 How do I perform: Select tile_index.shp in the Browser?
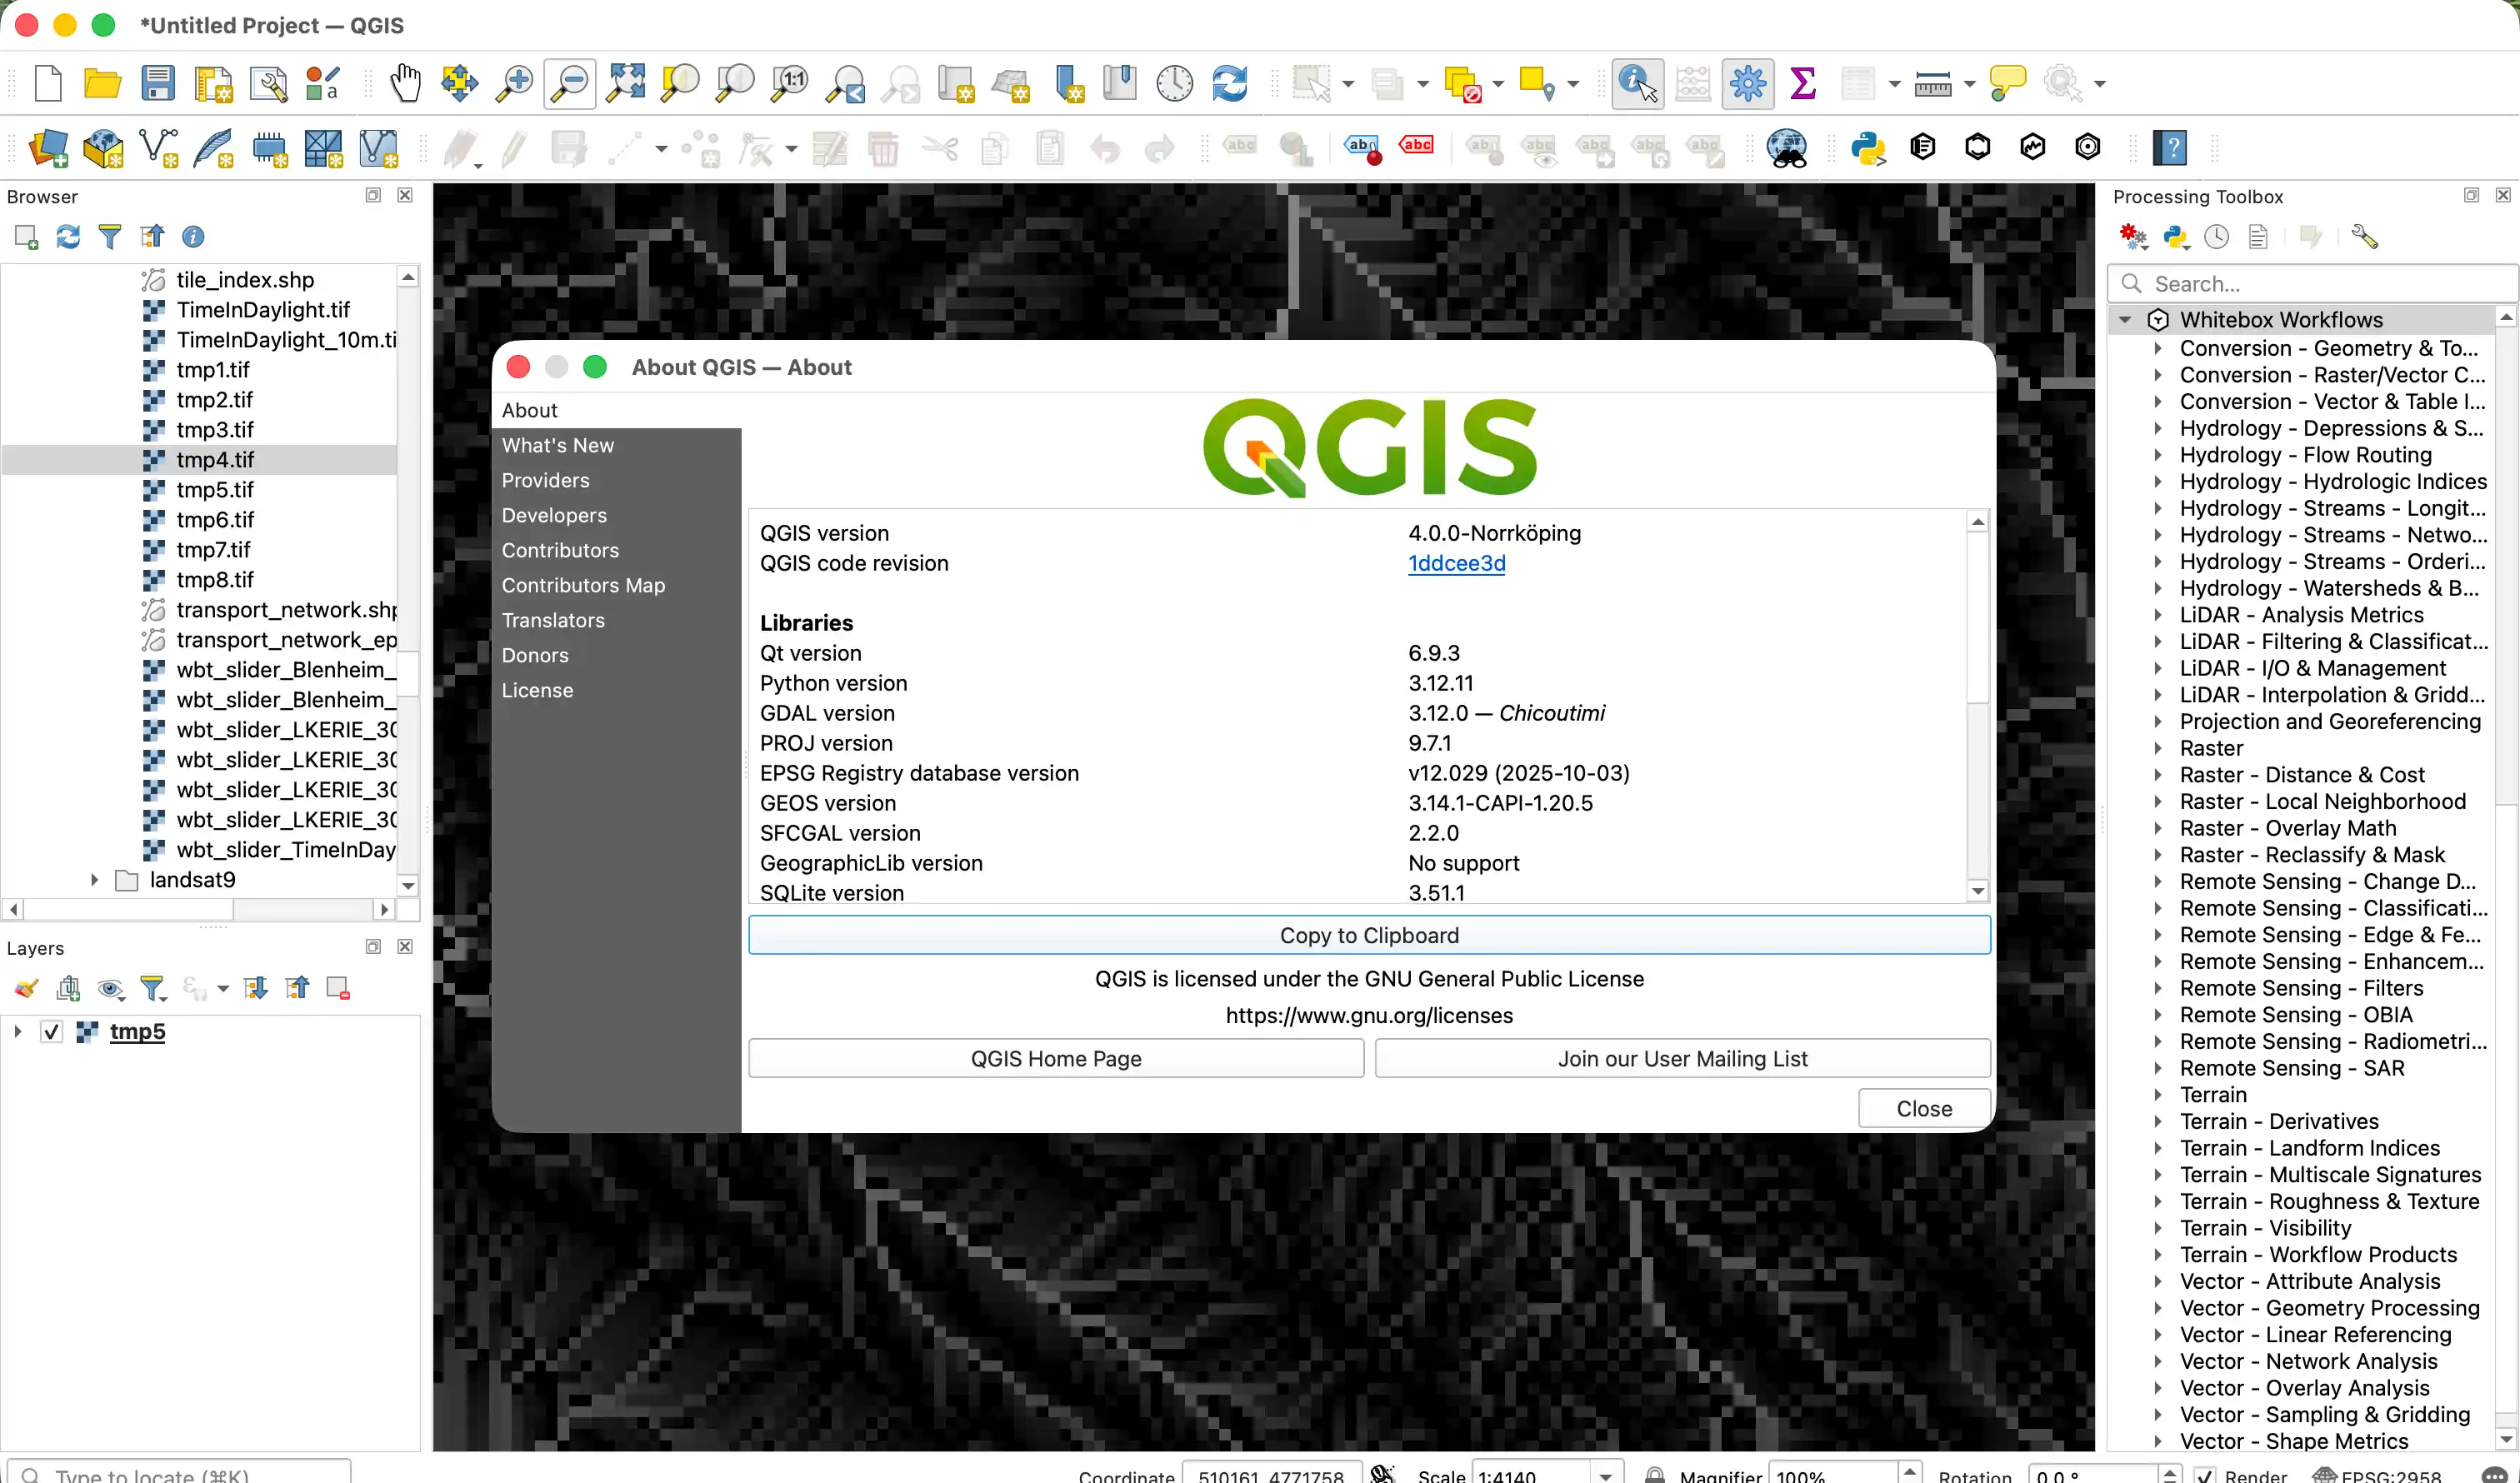(245, 280)
